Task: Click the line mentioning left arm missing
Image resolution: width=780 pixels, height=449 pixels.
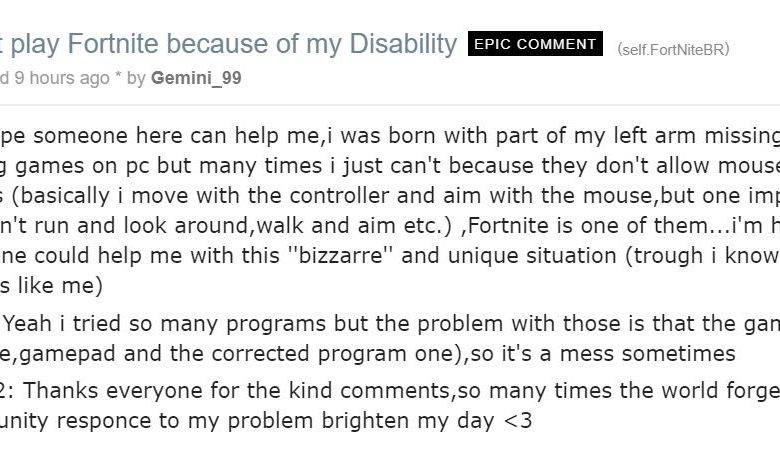Action: tap(390, 136)
